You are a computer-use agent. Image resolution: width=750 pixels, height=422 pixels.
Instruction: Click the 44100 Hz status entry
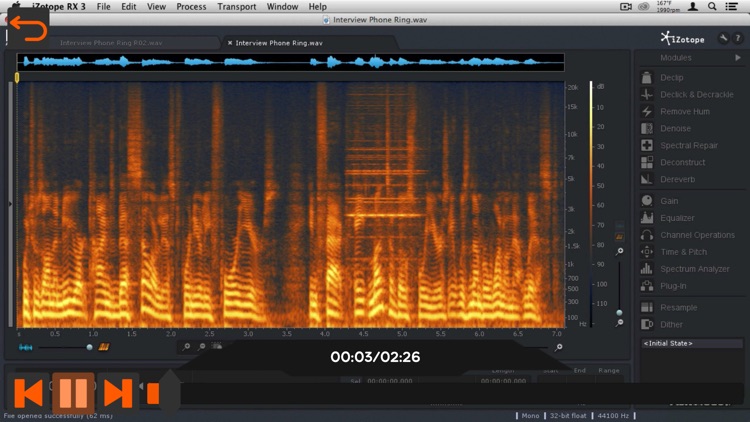(613, 416)
